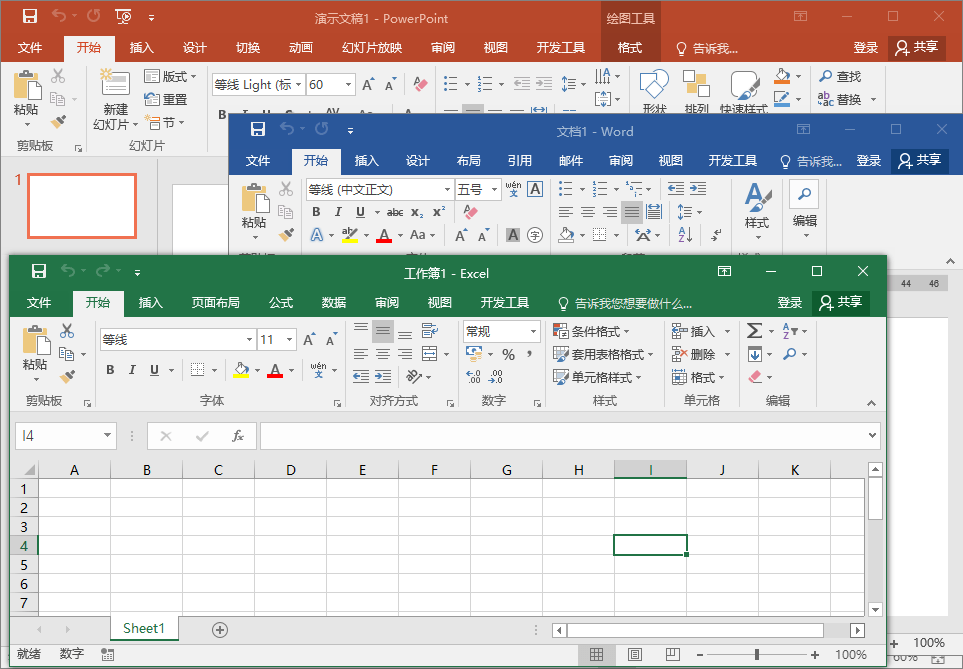Click Excel AutoSum sigma icon

754,331
